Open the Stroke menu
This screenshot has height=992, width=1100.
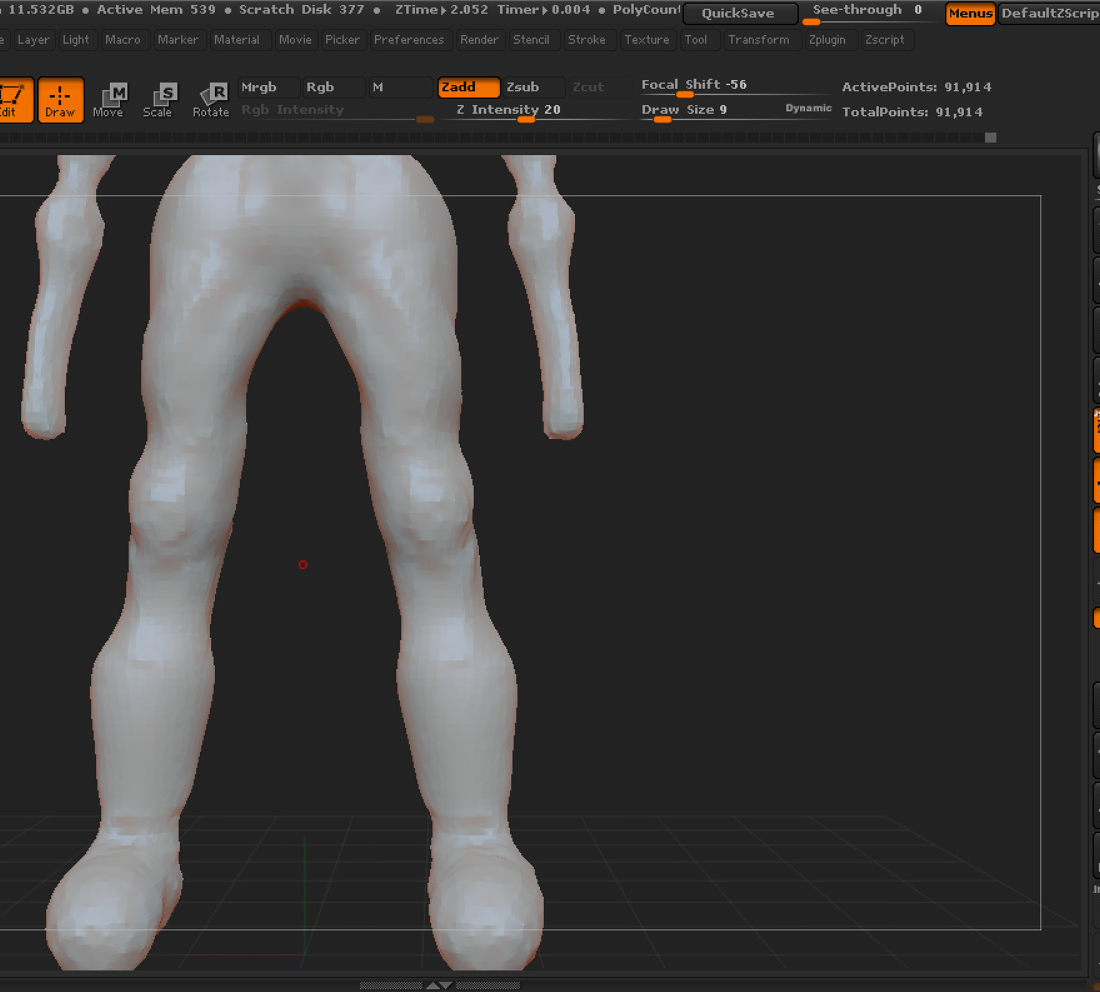pos(586,40)
